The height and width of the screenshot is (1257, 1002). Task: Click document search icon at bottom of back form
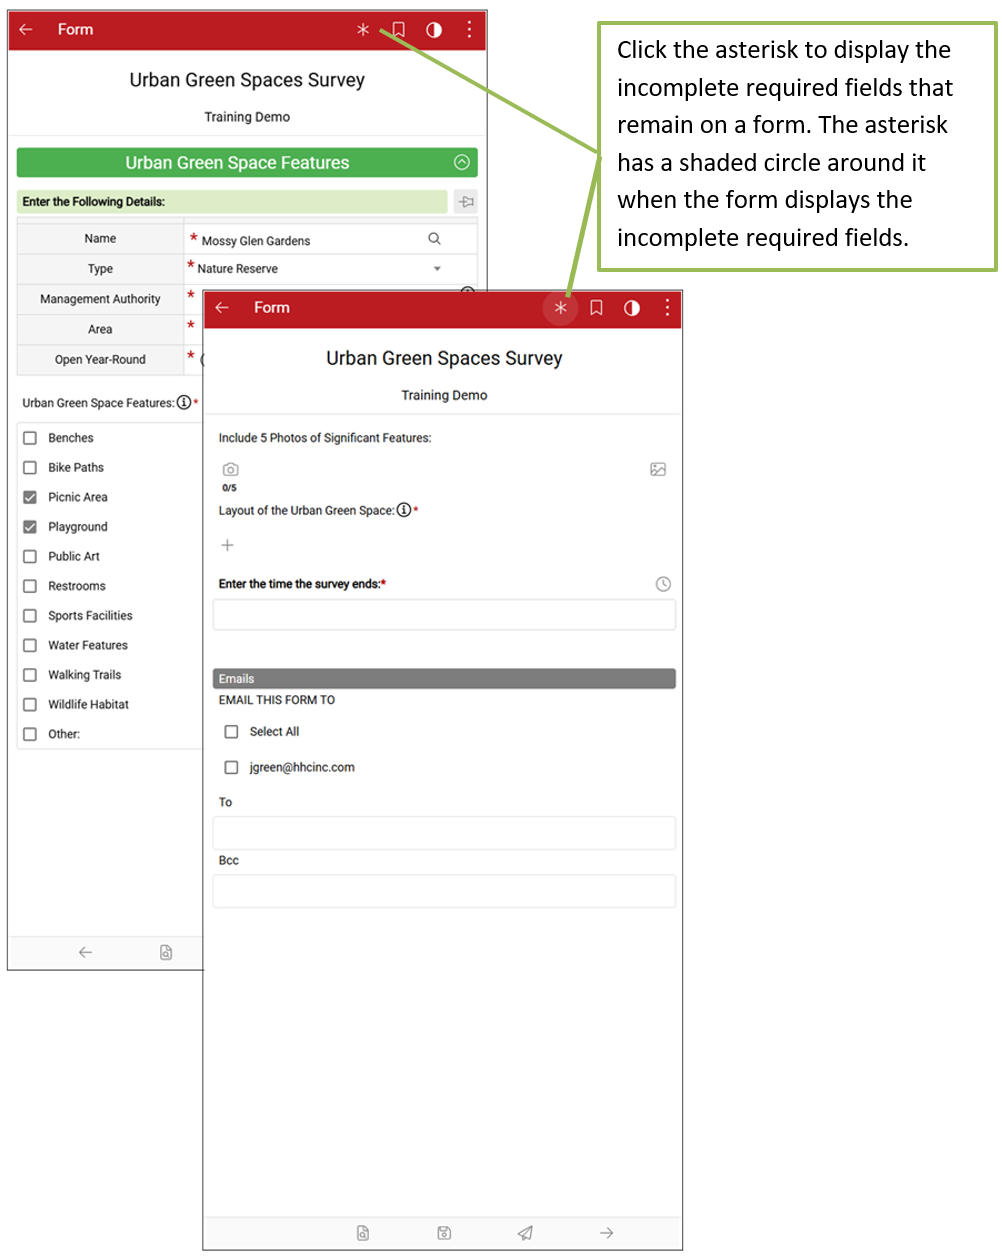click(x=166, y=952)
